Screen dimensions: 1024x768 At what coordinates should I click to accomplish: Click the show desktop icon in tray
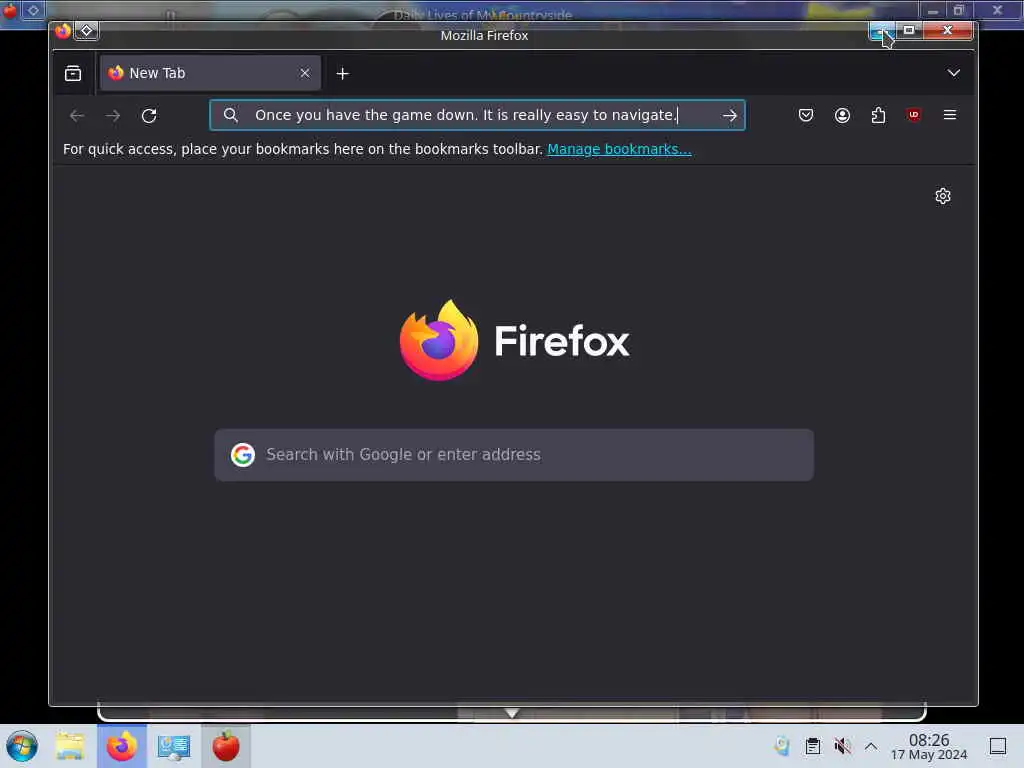click(x=998, y=746)
